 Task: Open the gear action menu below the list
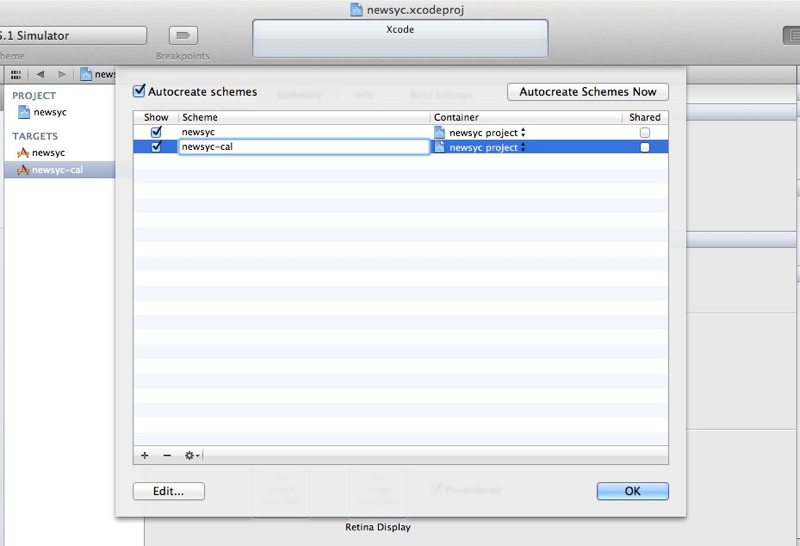[x=191, y=455]
